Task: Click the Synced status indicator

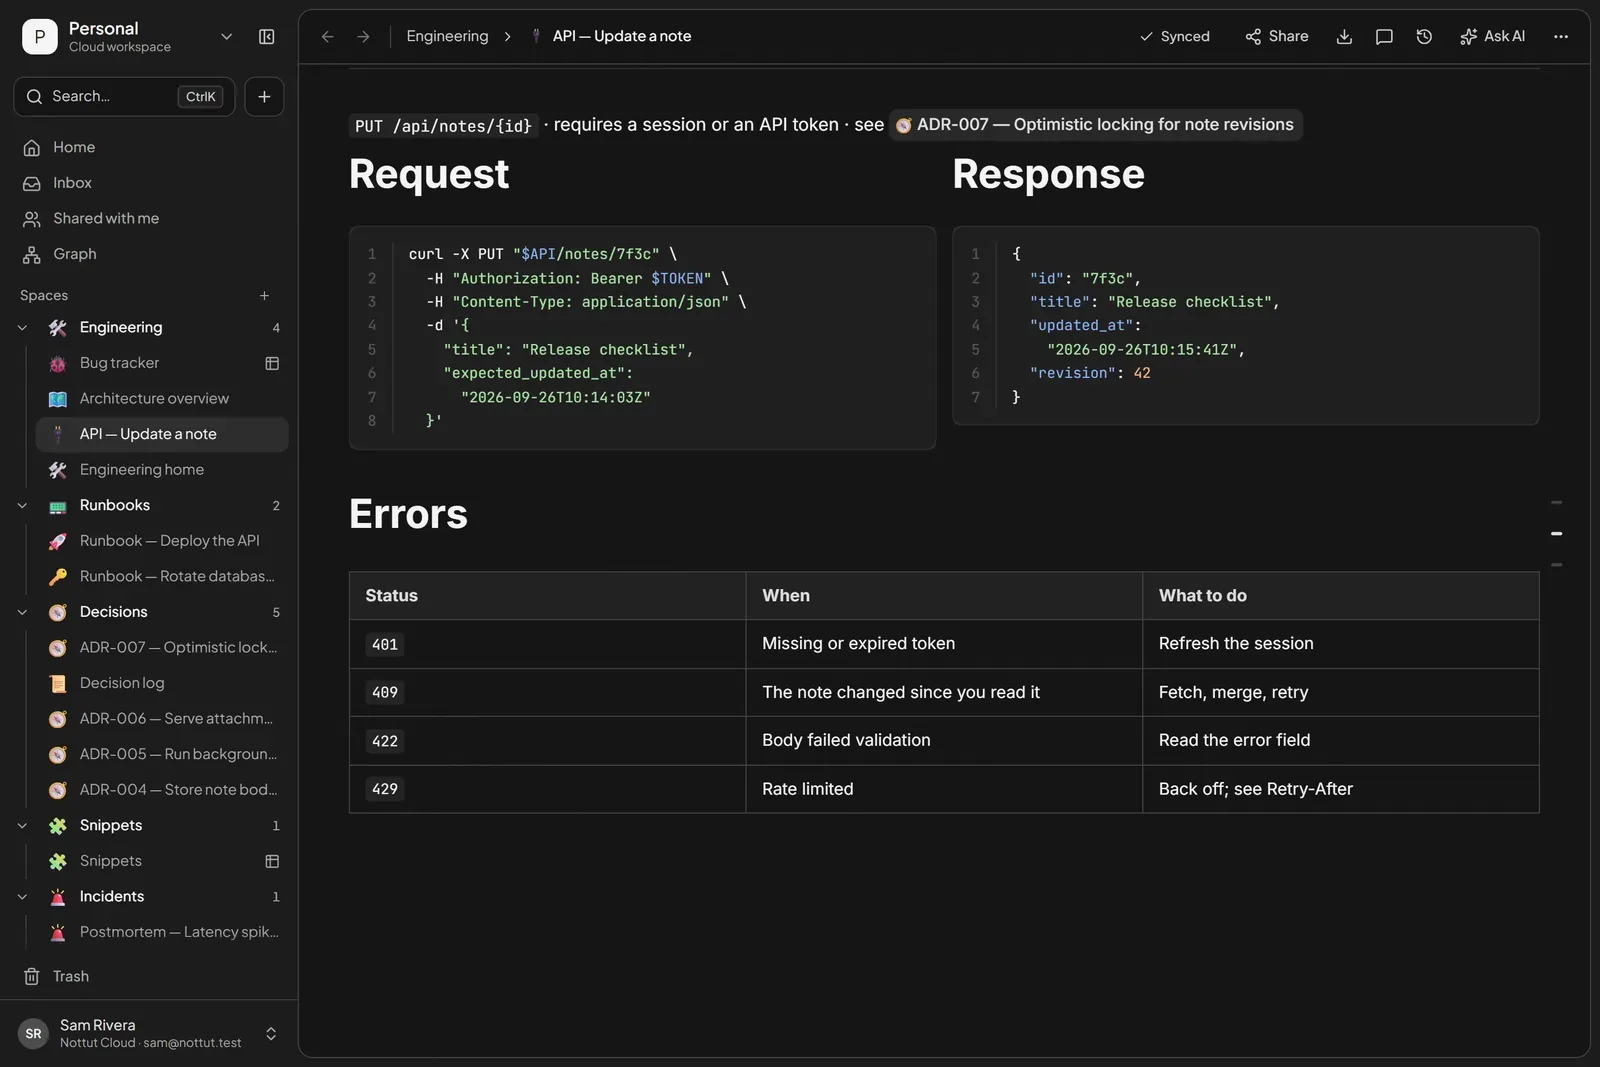Action: tap(1175, 37)
